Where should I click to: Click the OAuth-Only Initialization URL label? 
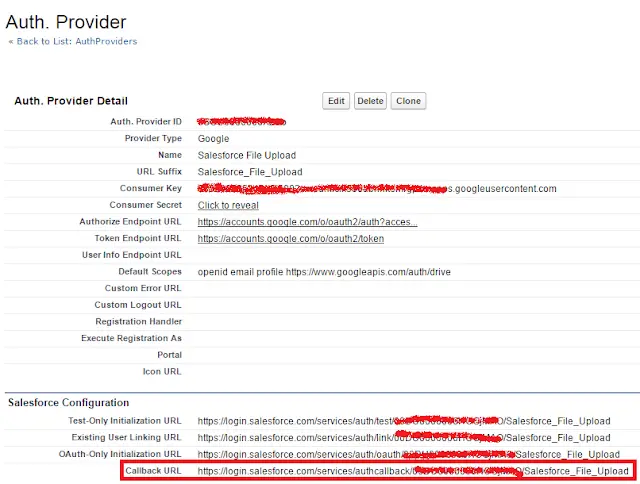click(120, 454)
